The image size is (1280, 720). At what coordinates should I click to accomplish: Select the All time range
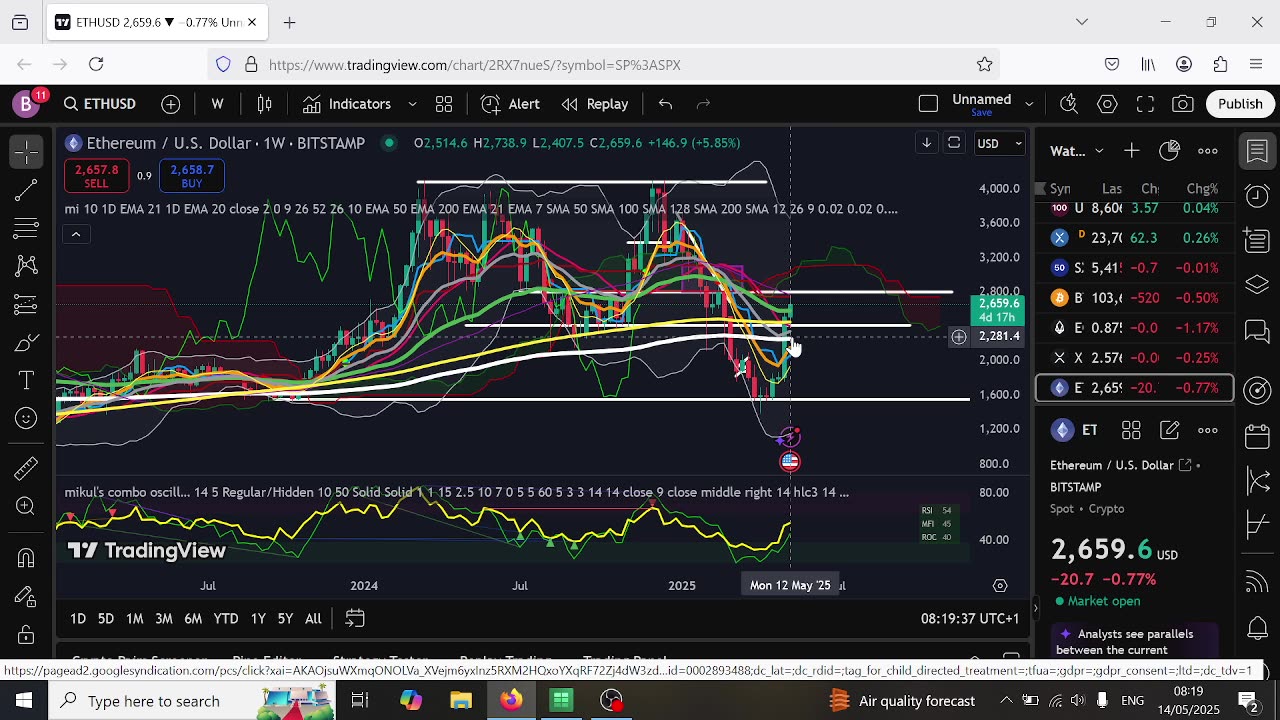313,619
